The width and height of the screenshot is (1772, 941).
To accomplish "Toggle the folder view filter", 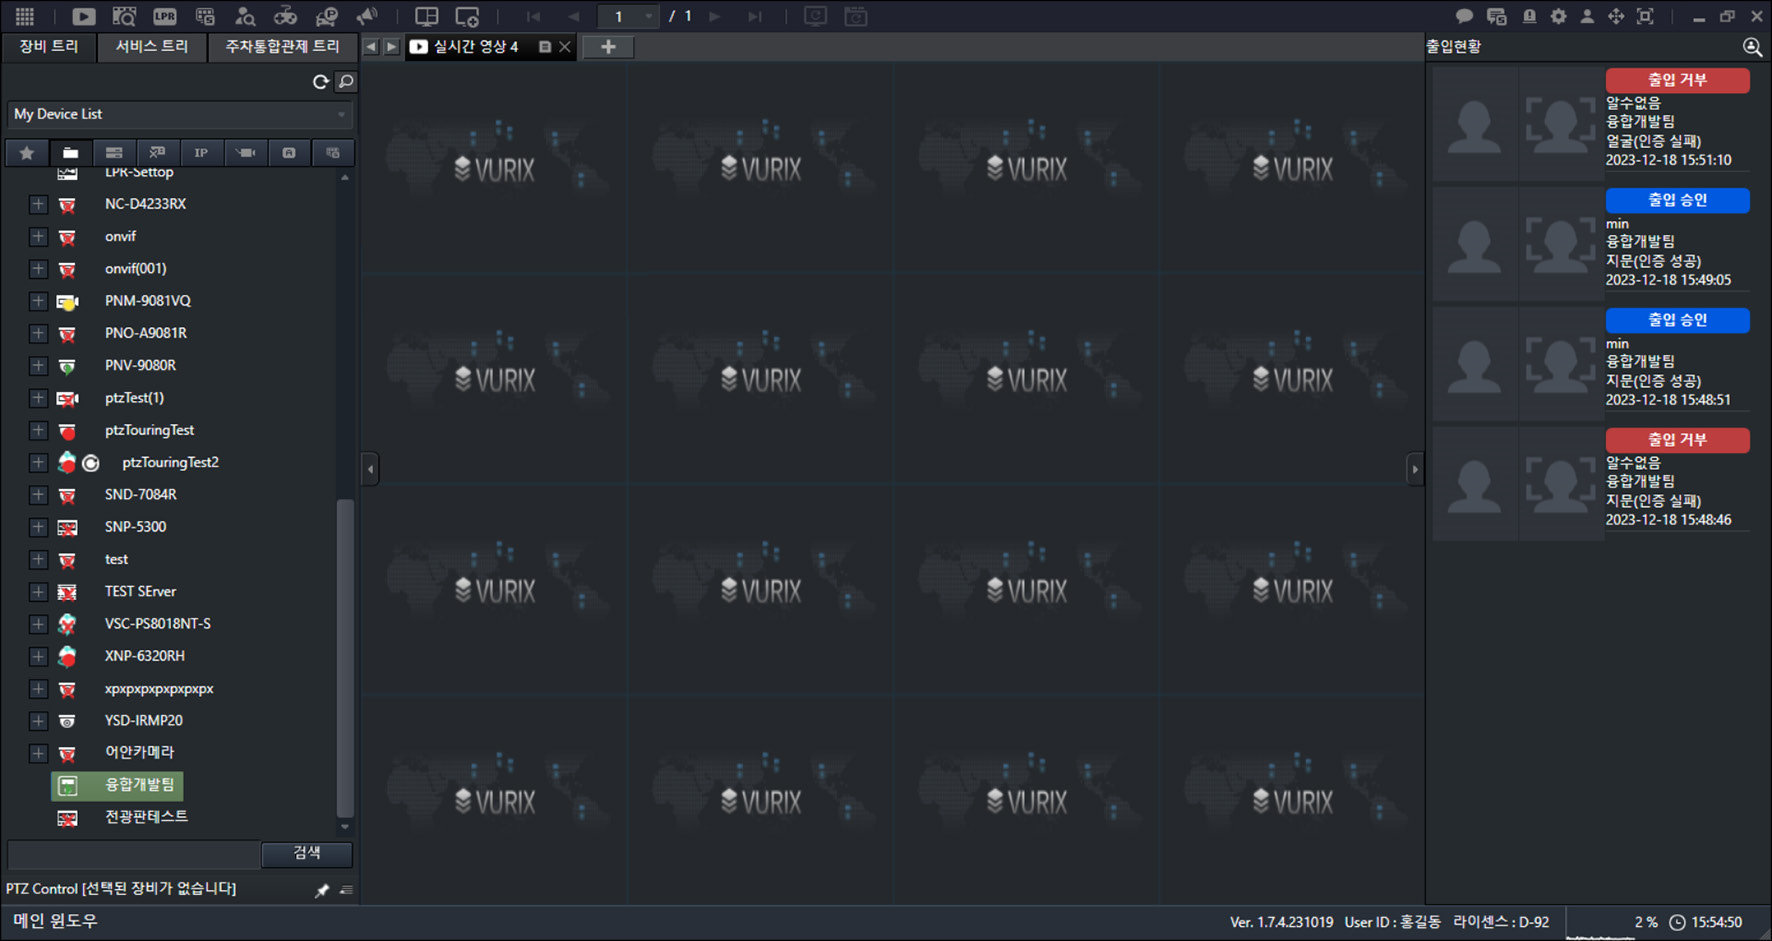I will click(x=70, y=153).
